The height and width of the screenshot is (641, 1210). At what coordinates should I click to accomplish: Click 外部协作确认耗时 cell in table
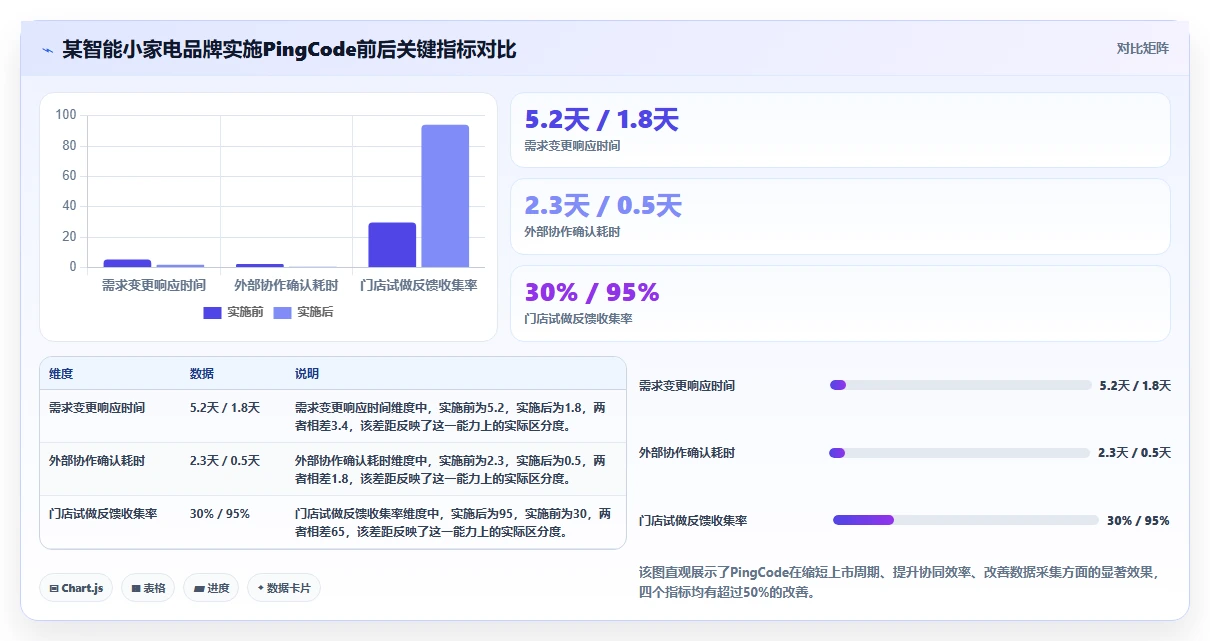click(x=97, y=461)
